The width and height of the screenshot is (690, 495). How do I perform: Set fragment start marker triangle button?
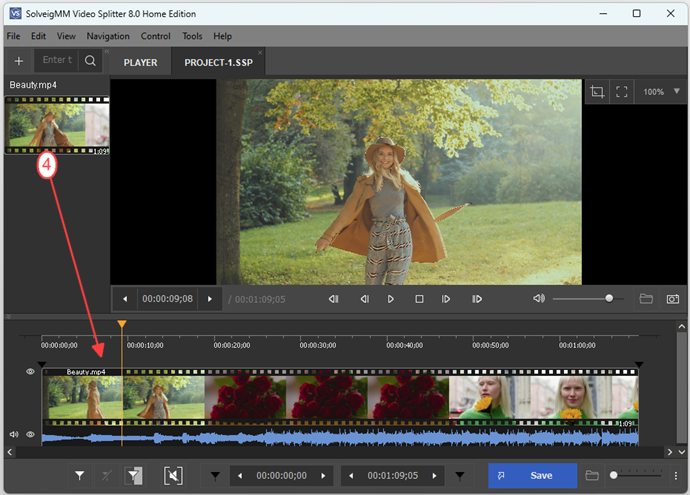(x=215, y=476)
